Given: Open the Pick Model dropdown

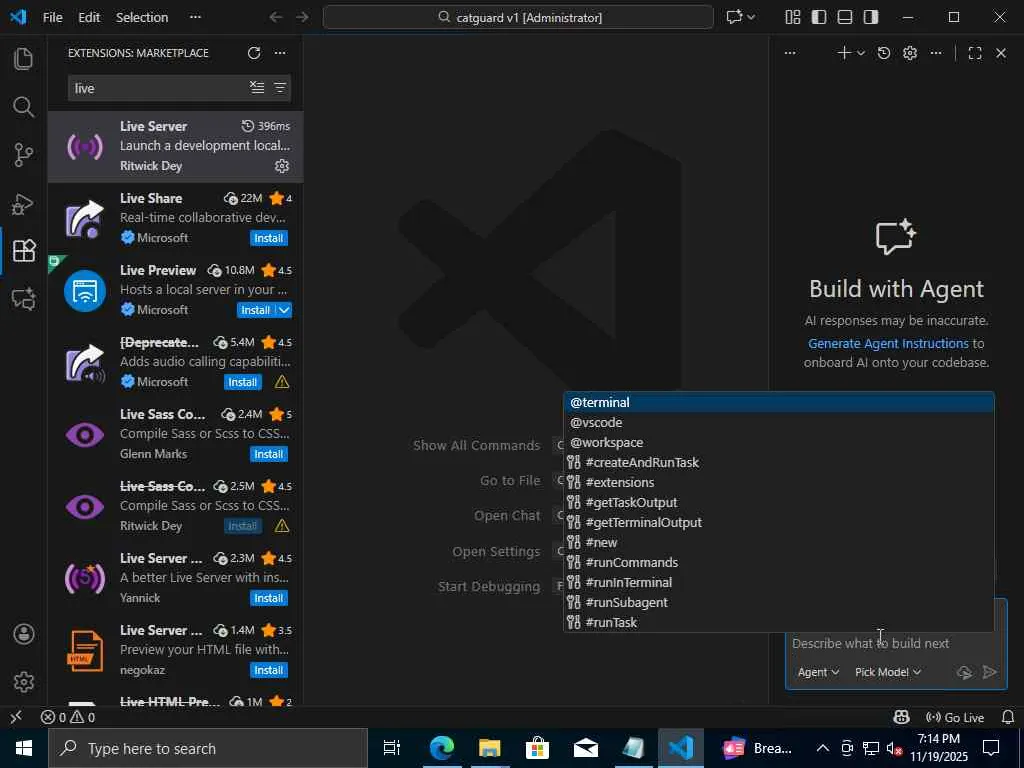Looking at the screenshot, I should coord(888,672).
